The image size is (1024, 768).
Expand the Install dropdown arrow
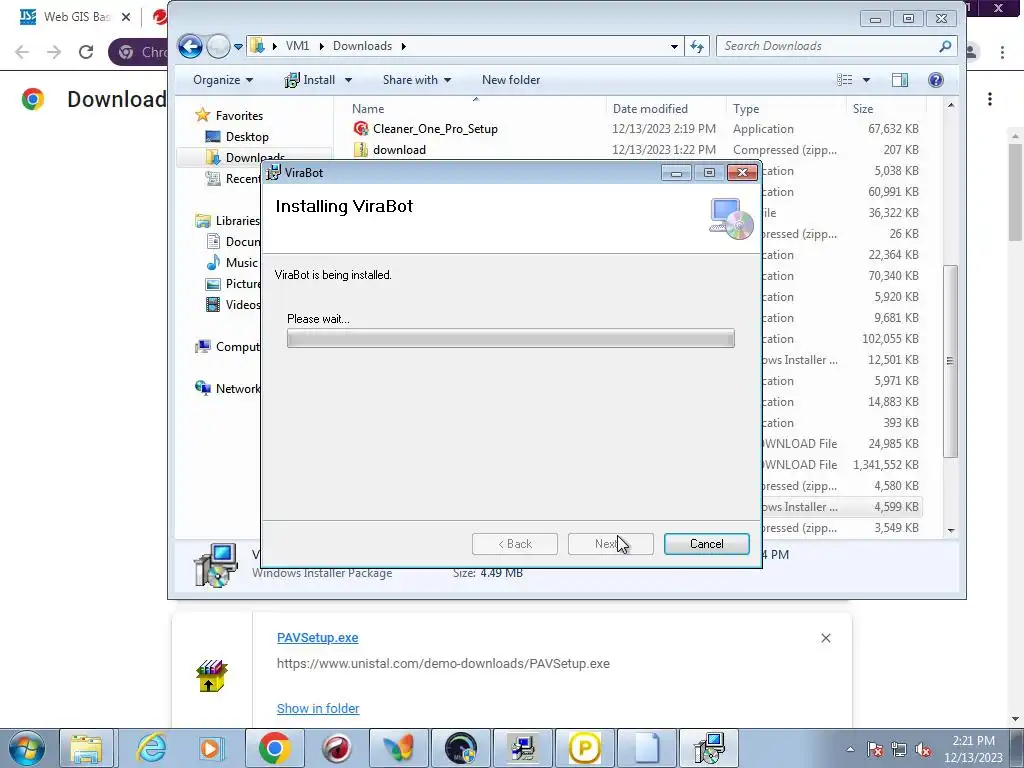[x=349, y=80]
